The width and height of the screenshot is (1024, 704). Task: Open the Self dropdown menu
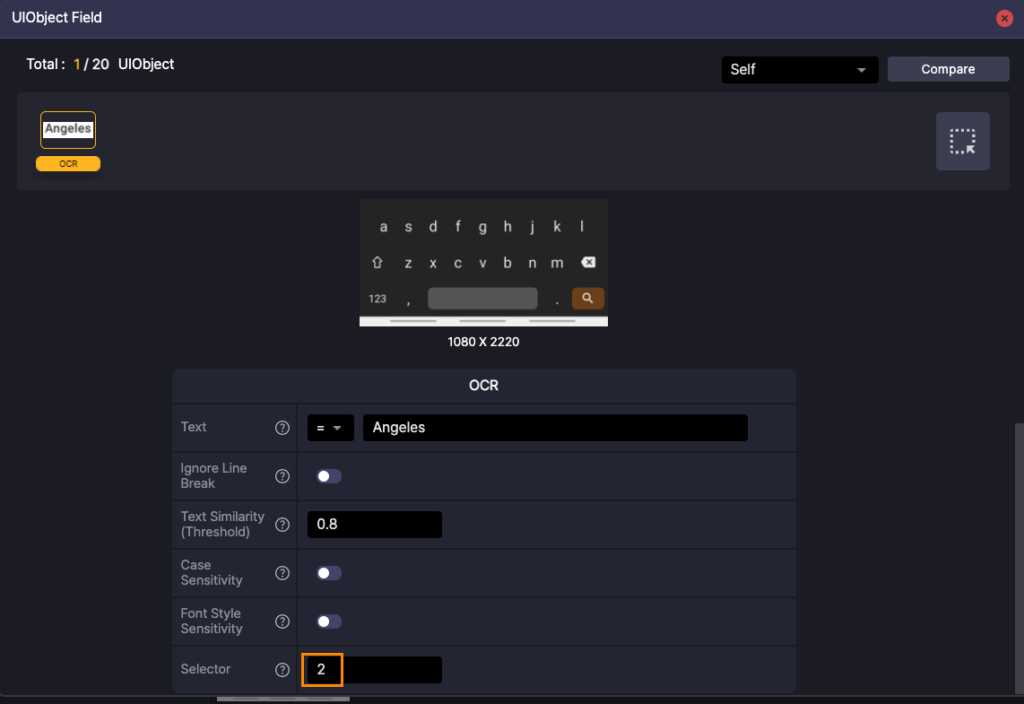(x=799, y=70)
